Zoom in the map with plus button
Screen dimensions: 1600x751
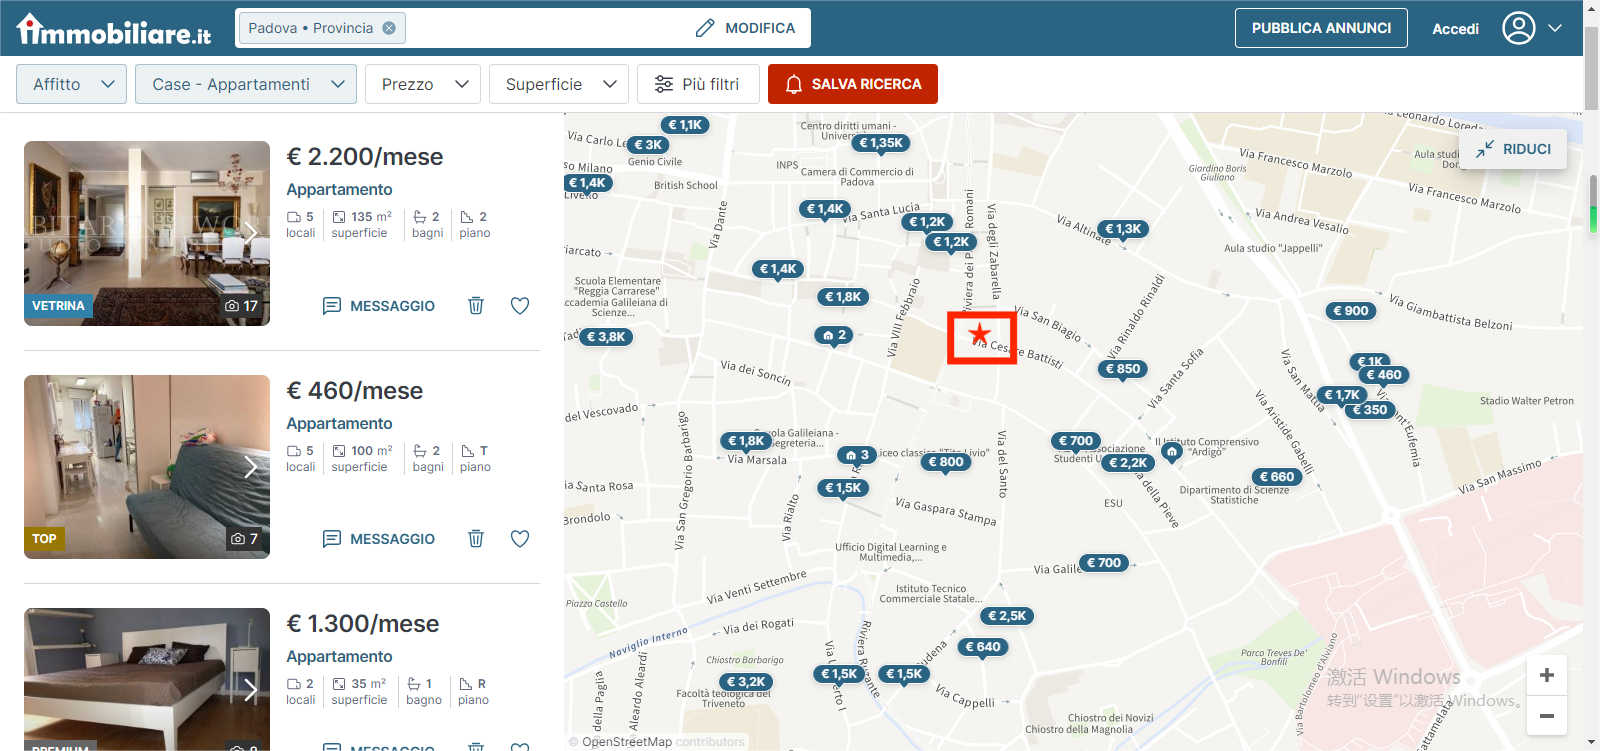click(1547, 675)
